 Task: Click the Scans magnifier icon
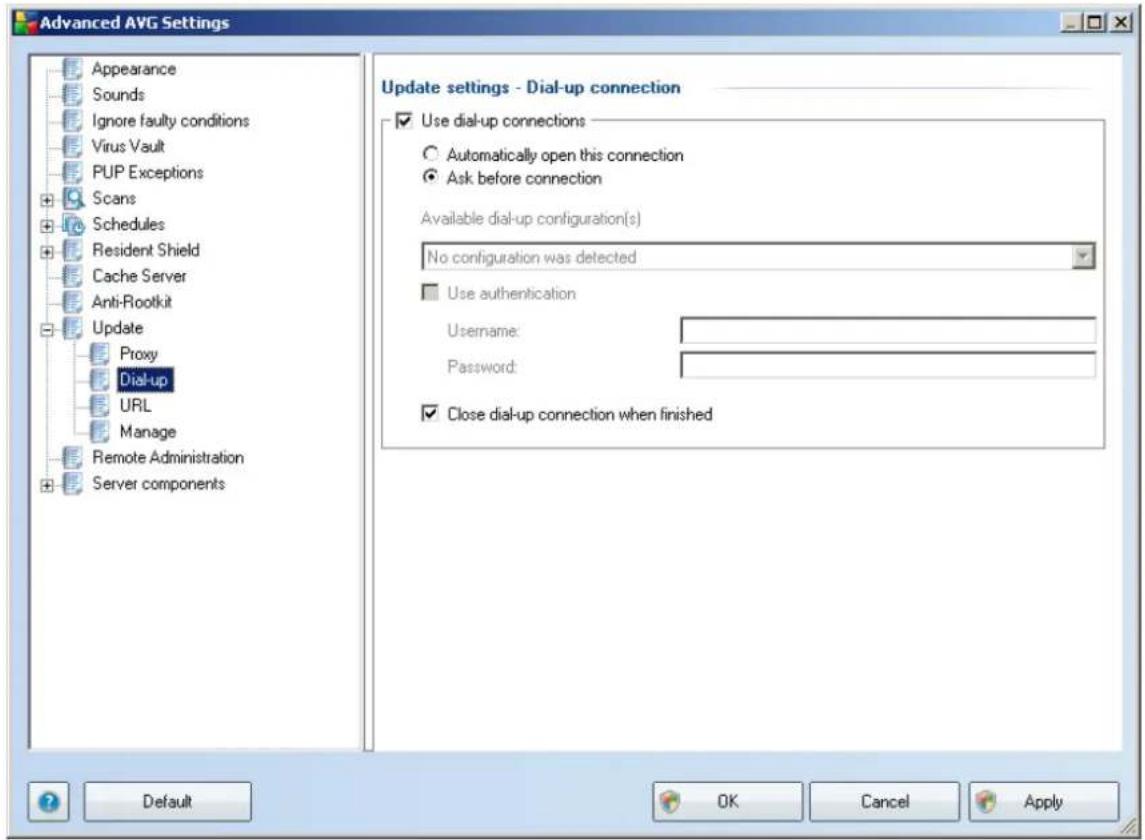point(73,199)
